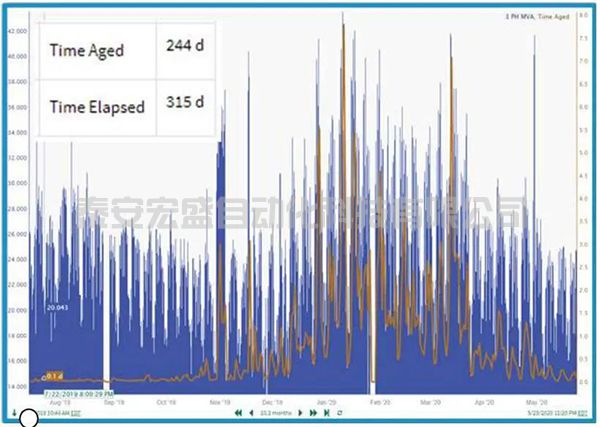The width and height of the screenshot is (600, 427).
Task: Step the time range back one increment
Action: (249, 412)
